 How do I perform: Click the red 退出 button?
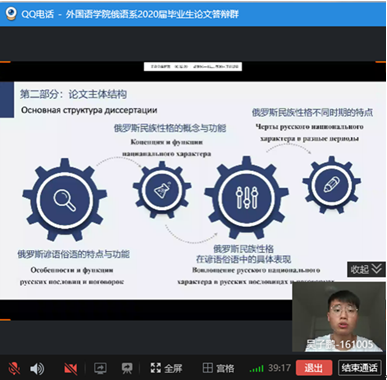pos(314,368)
